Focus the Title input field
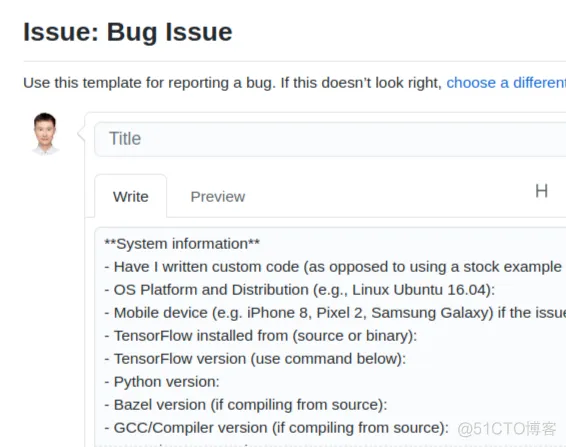566x447 pixels. tap(330, 139)
